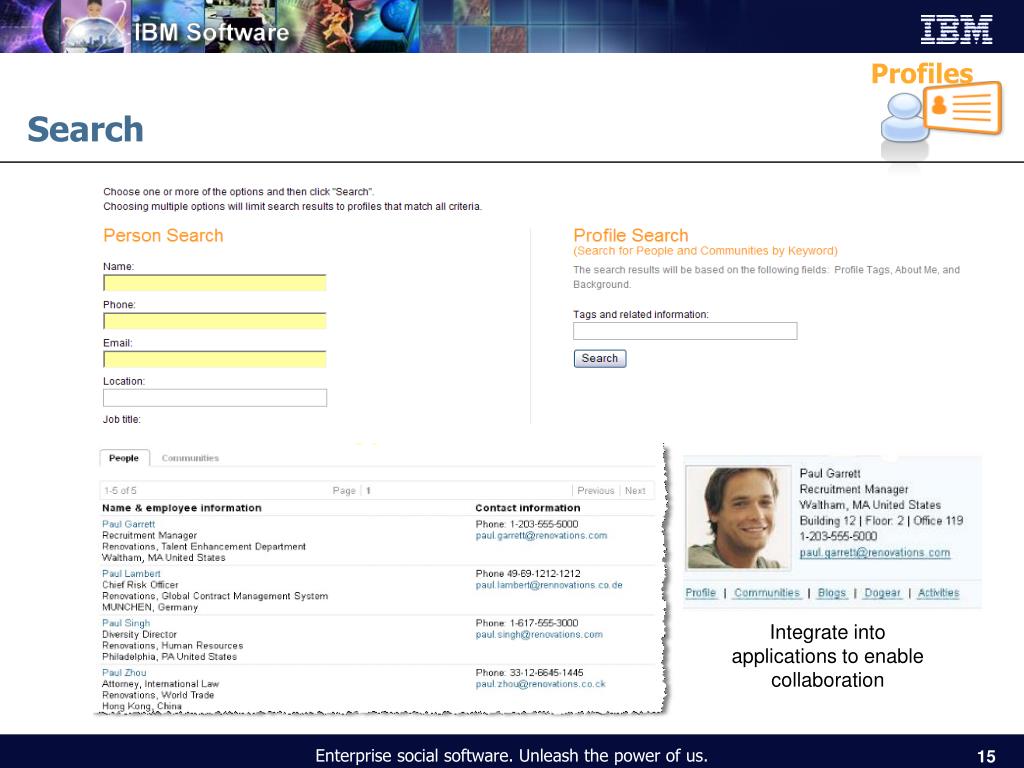The height and width of the screenshot is (768, 1024).
Task: Open Paul Lambert's profile link
Action: pyautogui.click(x=131, y=573)
